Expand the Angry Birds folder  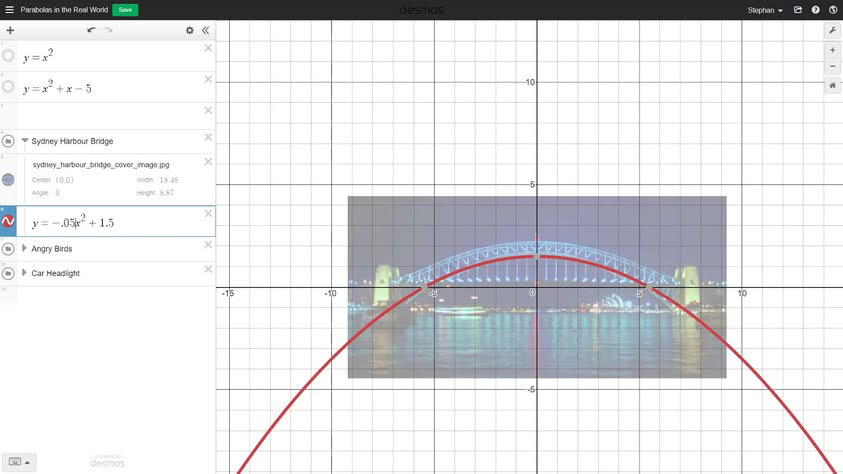[x=25, y=248]
